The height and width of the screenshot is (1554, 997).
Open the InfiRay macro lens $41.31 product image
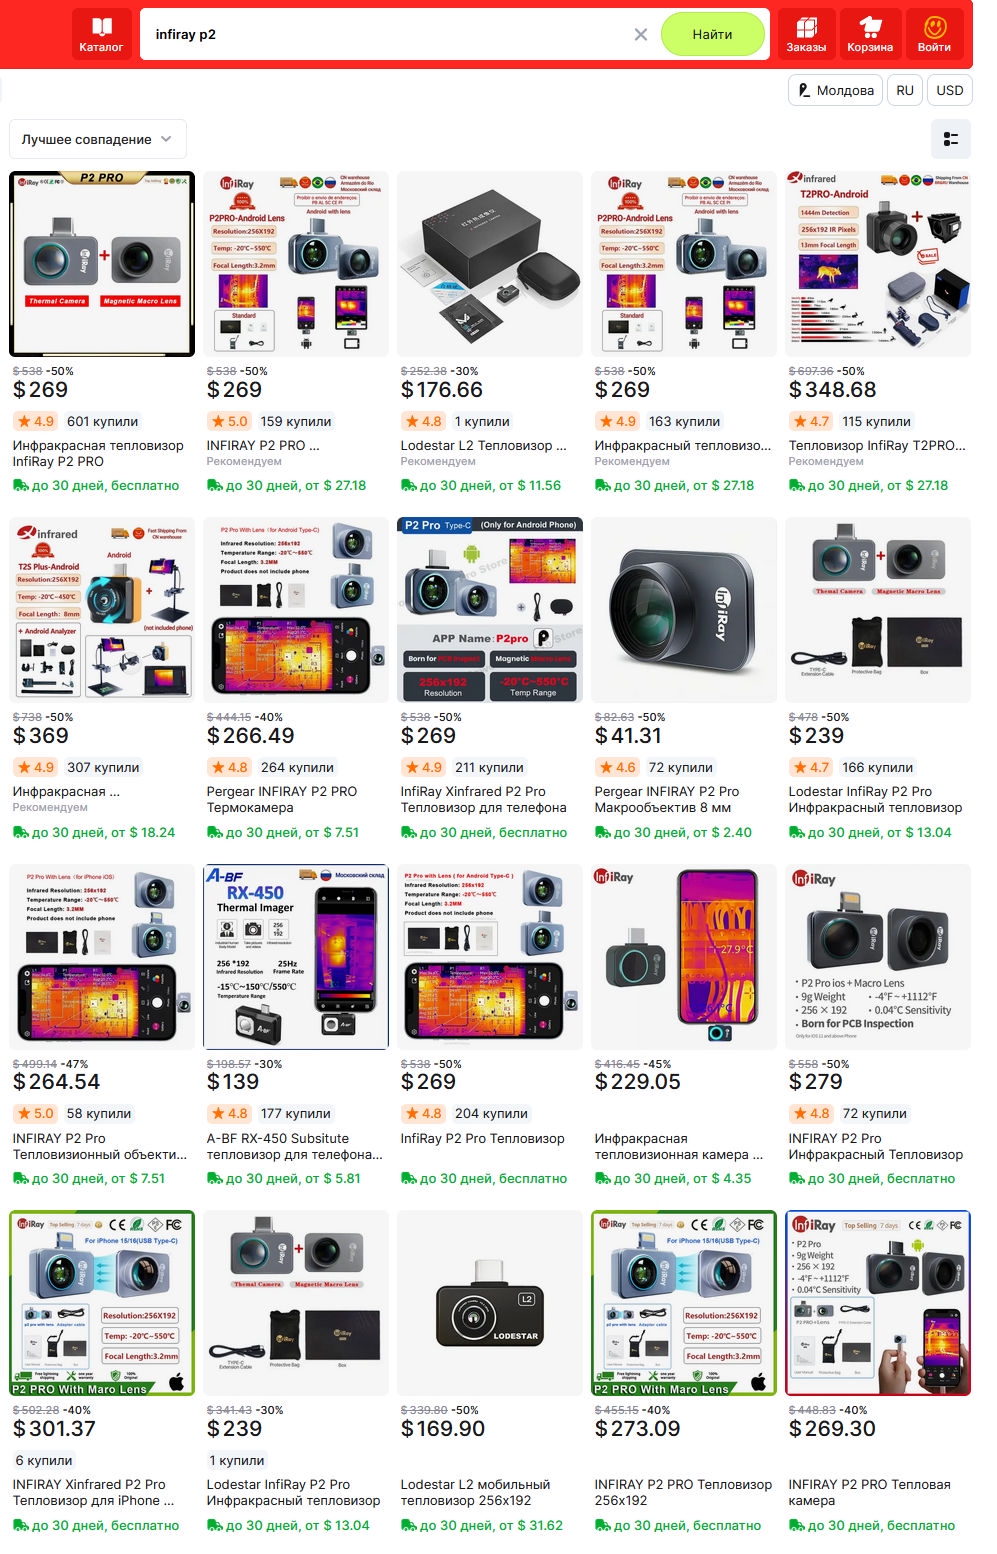tap(684, 610)
